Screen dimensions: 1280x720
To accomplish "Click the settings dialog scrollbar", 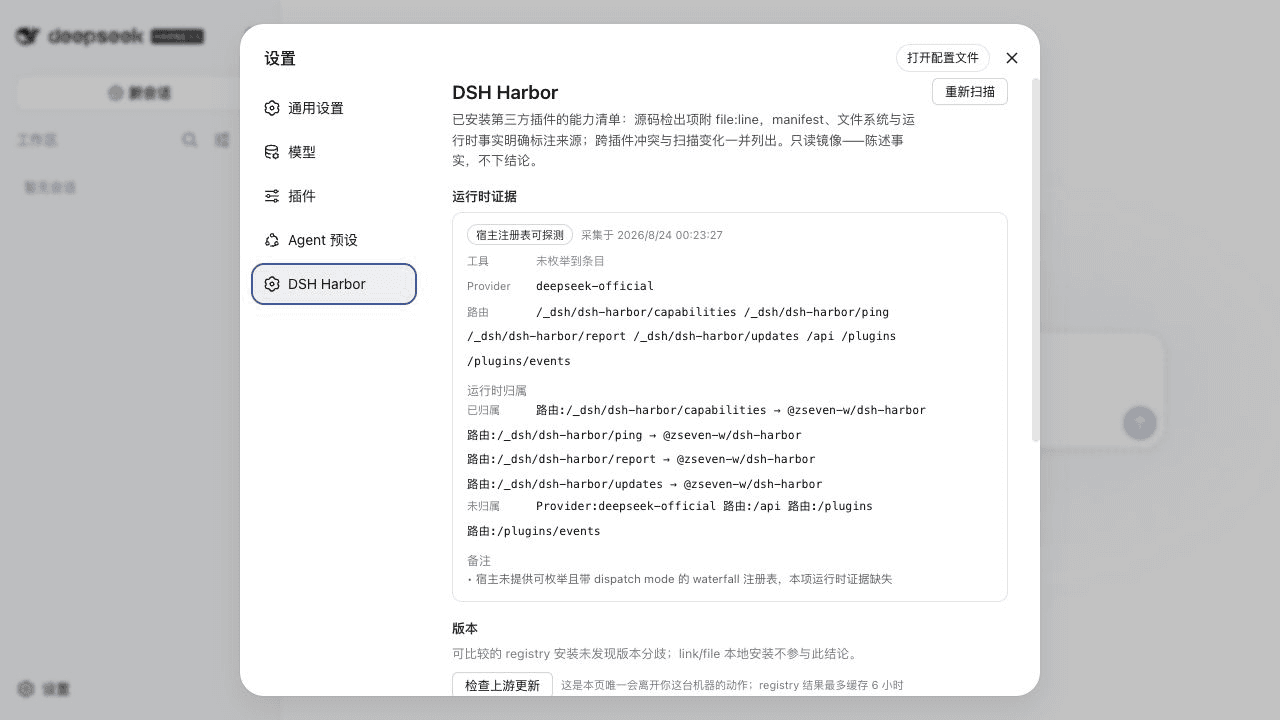I will point(1035,260).
